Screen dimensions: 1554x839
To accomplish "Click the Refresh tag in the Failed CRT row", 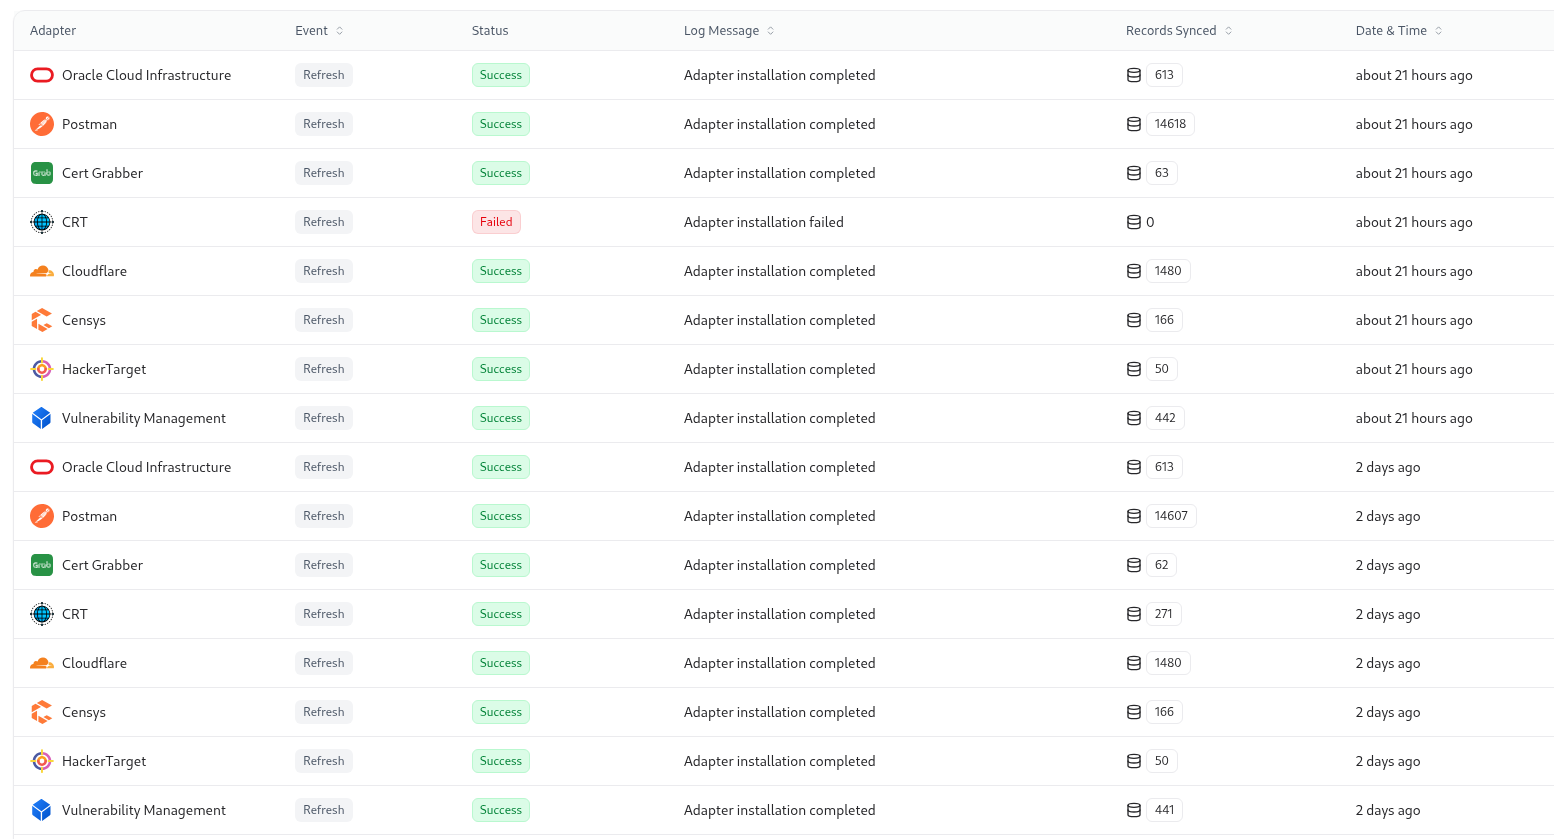I will tap(324, 222).
